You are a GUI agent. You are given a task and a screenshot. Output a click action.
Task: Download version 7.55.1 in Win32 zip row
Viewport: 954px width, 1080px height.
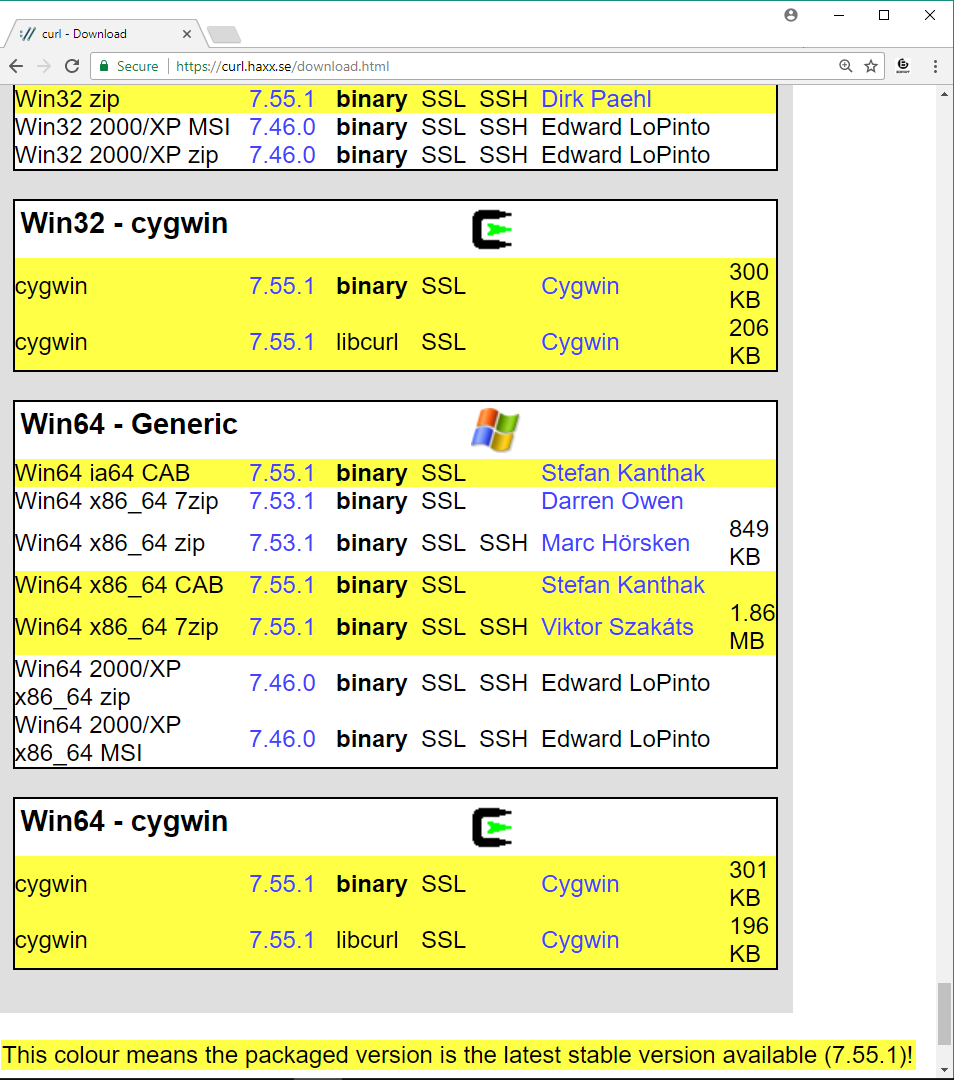coord(282,99)
